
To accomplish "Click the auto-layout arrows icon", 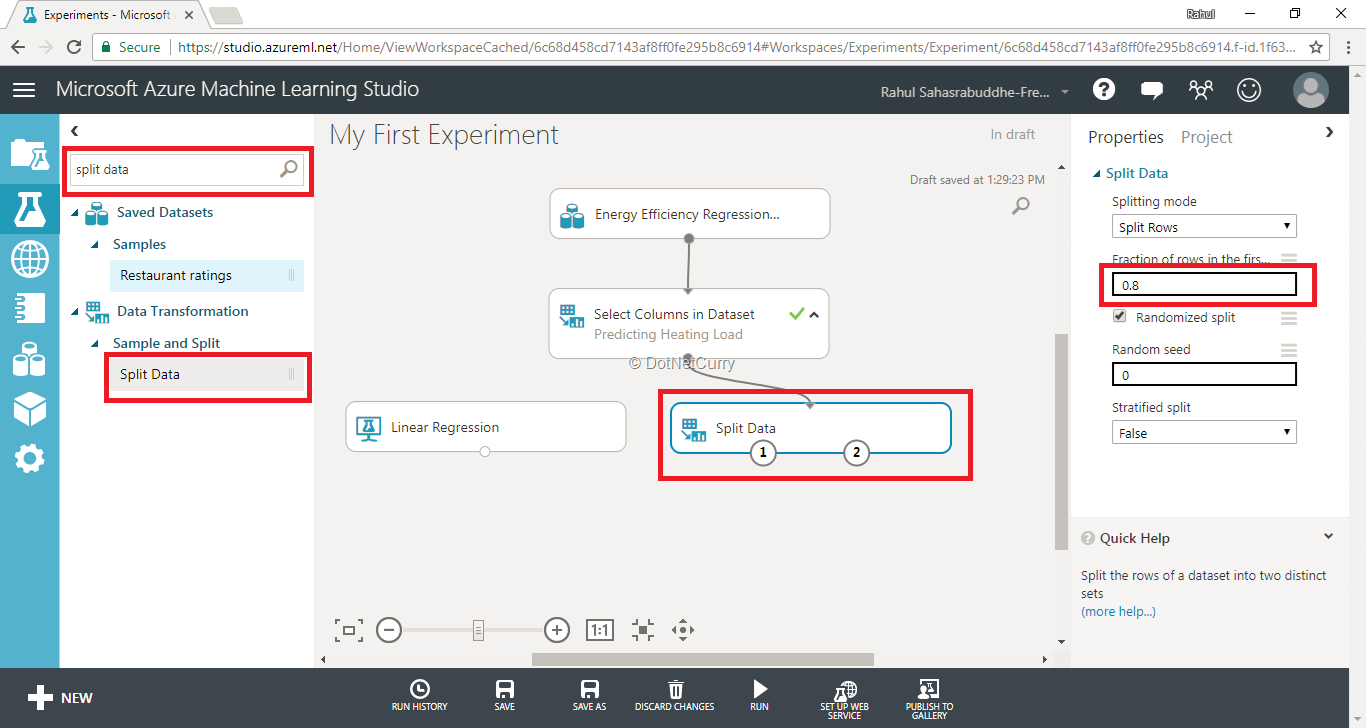I will pyautogui.click(x=643, y=630).
